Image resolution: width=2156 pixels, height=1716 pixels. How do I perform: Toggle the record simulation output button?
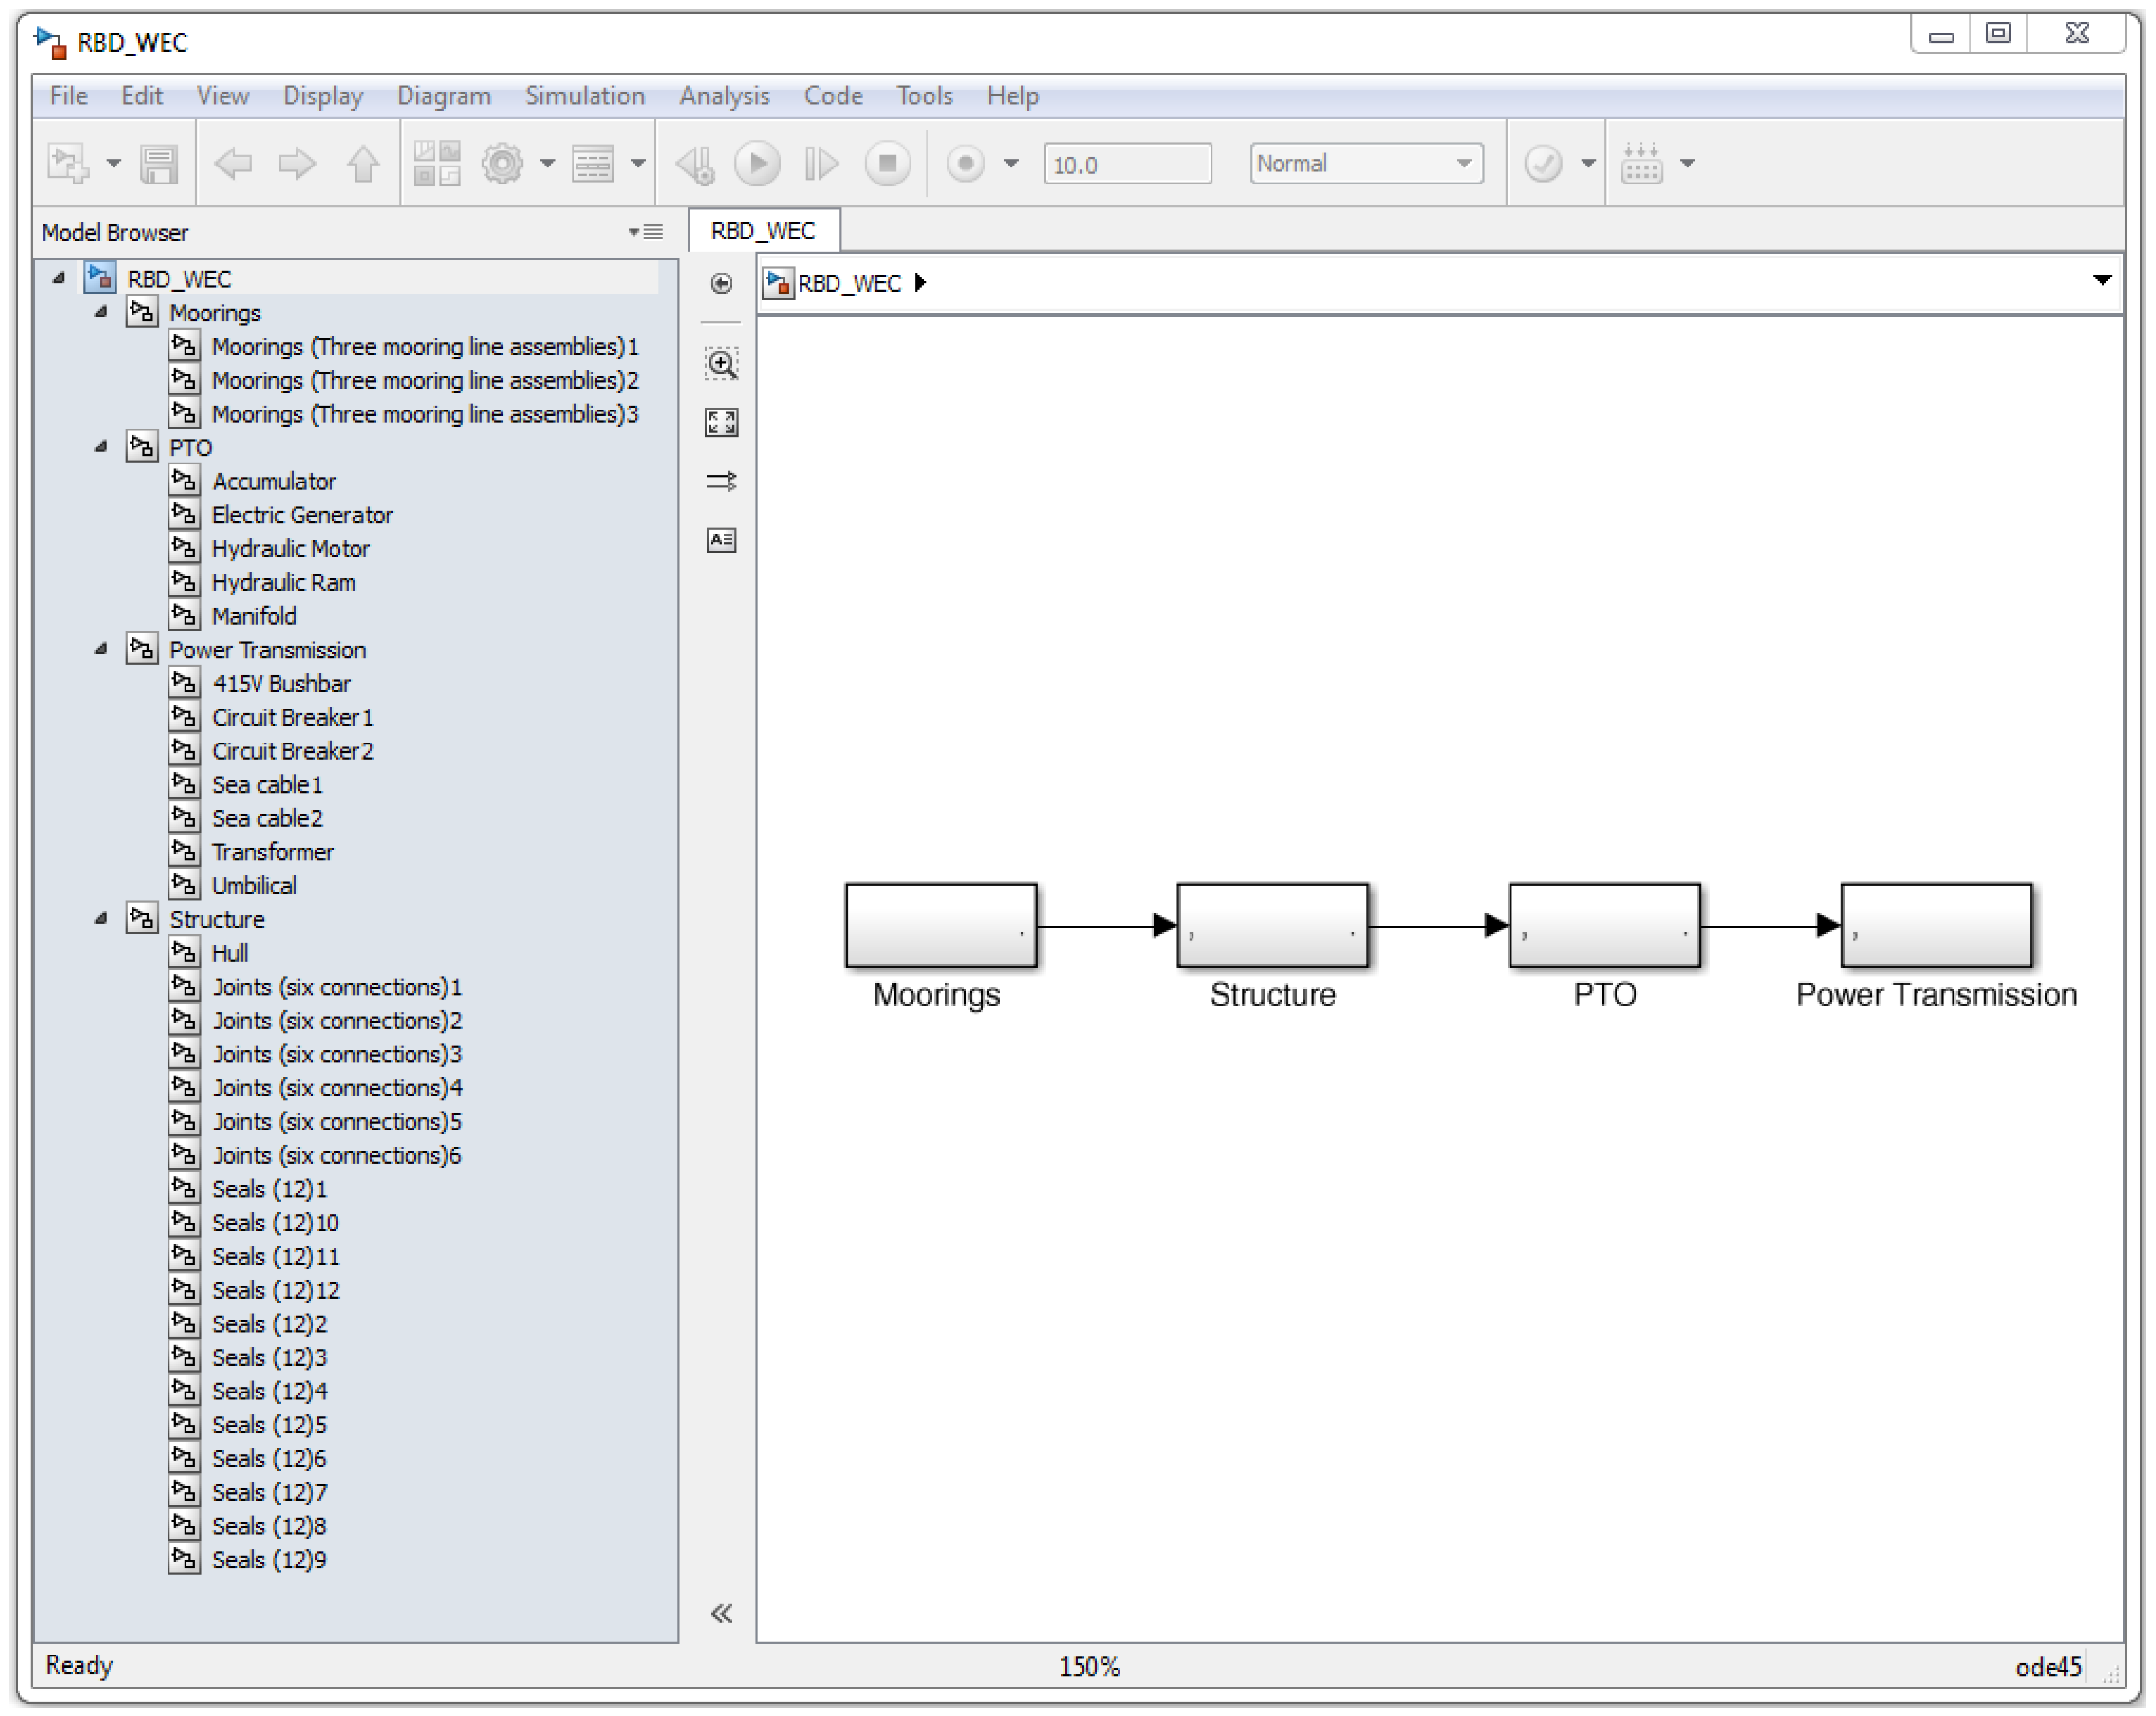pos(965,163)
